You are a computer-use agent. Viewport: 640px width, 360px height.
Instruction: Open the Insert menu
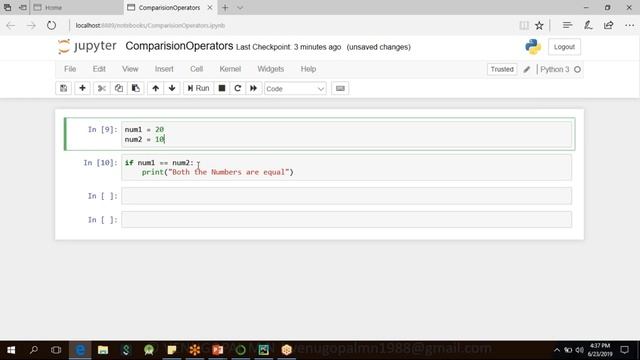pyautogui.click(x=164, y=69)
